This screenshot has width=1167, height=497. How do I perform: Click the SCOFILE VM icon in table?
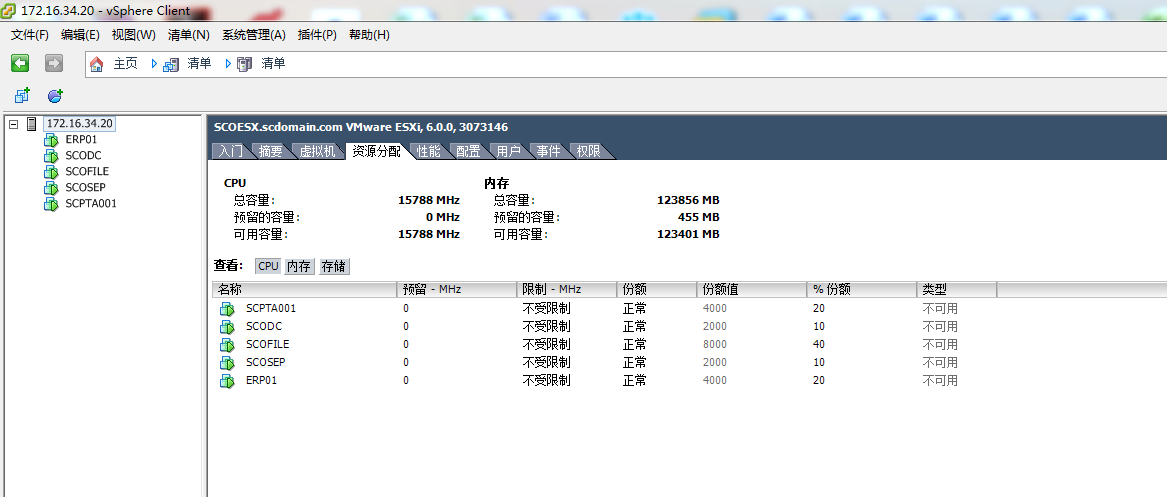227,344
